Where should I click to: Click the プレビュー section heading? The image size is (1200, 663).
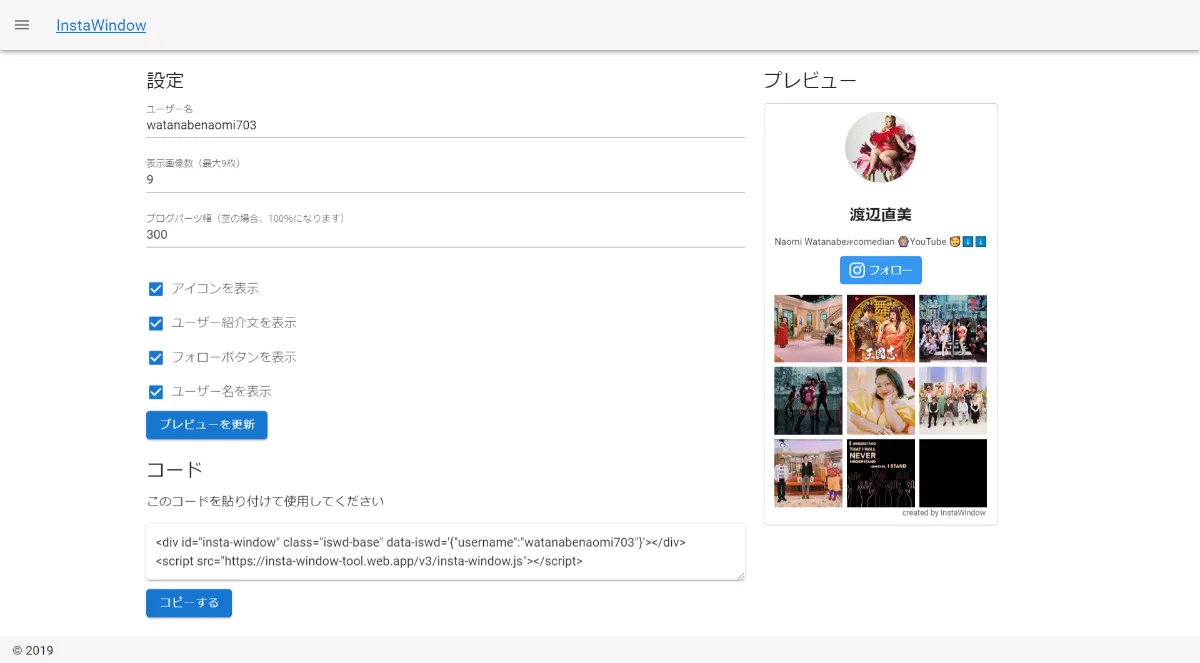pos(810,81)
